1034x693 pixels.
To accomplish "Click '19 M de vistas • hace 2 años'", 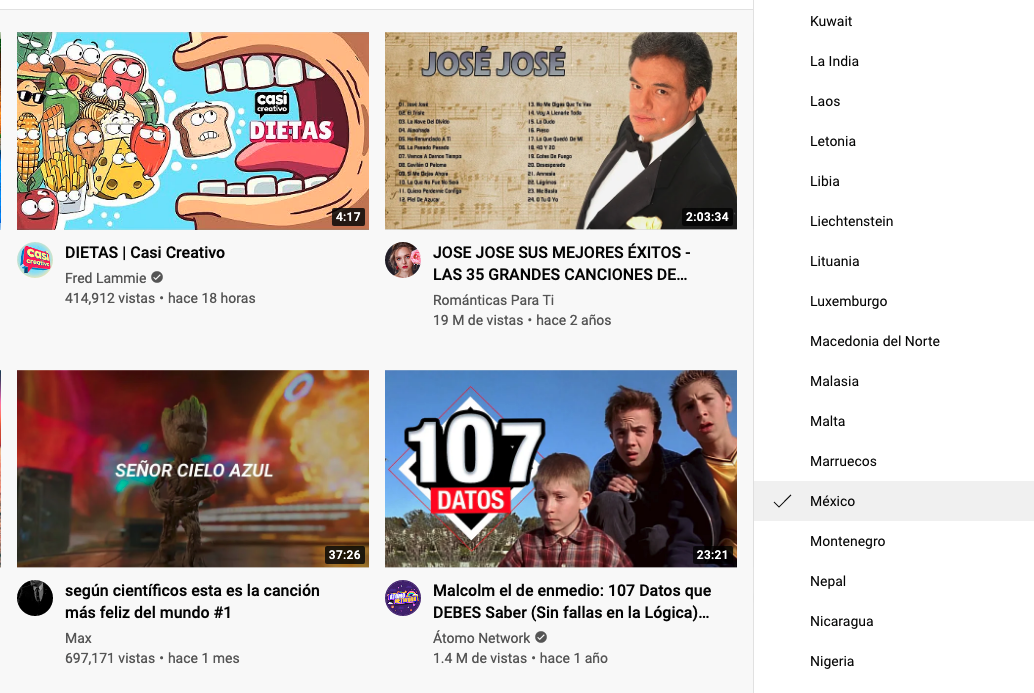I will tap(522, 320).
